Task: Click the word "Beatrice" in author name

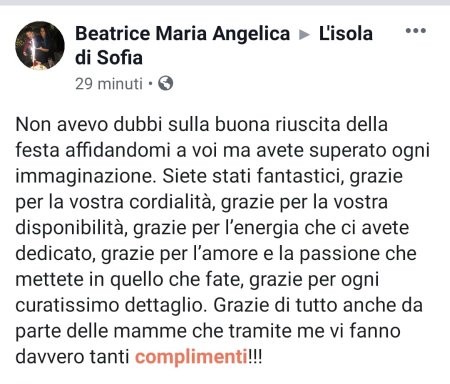Action: [x=113, y=34]
